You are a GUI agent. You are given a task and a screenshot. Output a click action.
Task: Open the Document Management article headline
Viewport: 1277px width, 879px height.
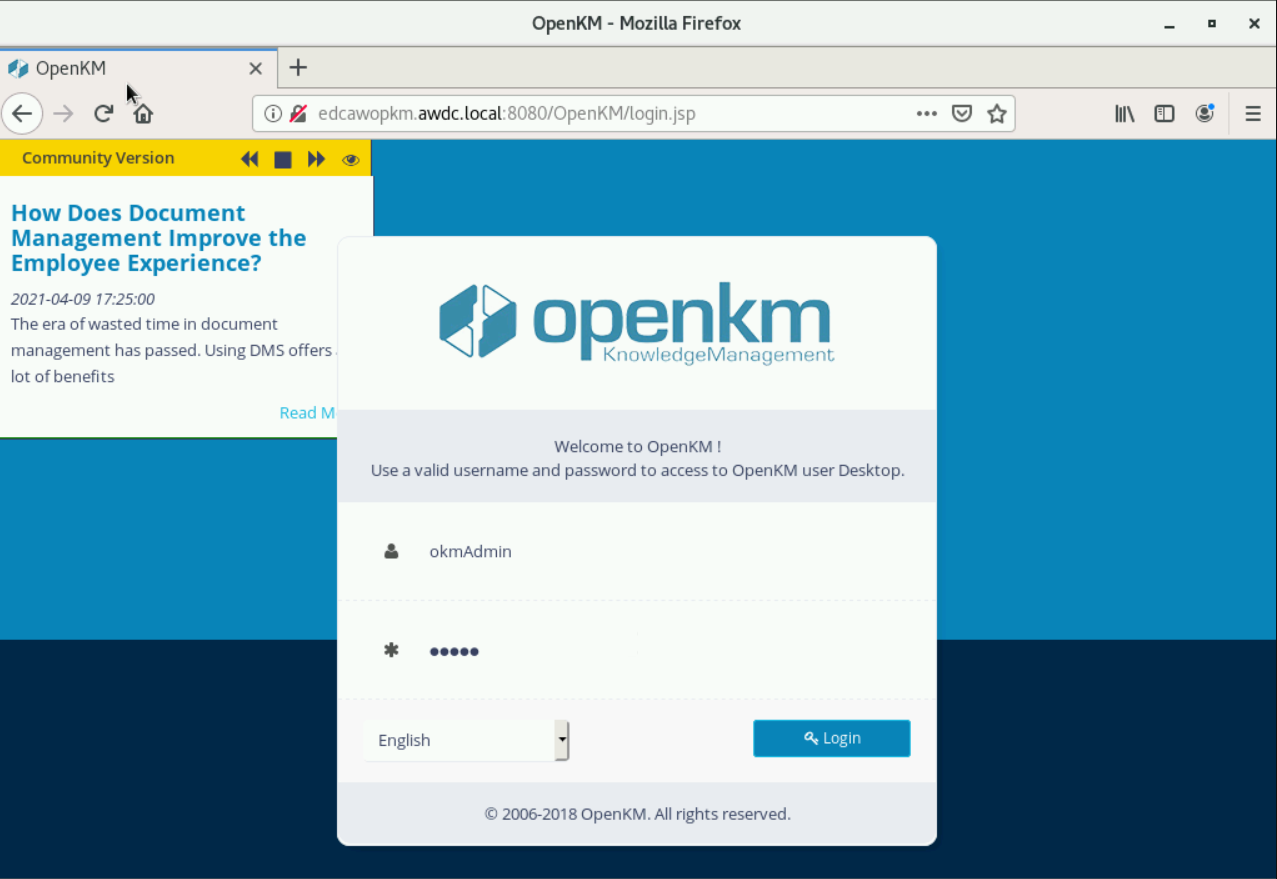point(158,238)
